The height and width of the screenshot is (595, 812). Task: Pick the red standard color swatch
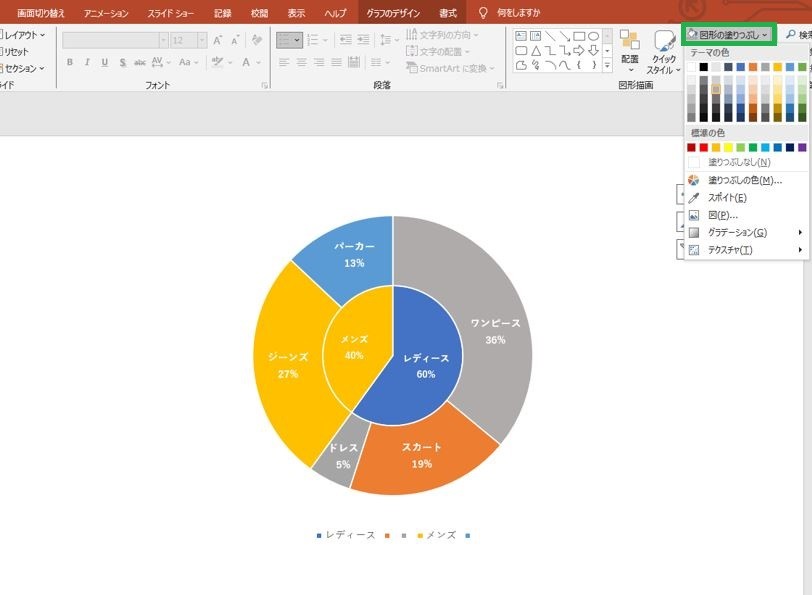(x=703, y=148)
